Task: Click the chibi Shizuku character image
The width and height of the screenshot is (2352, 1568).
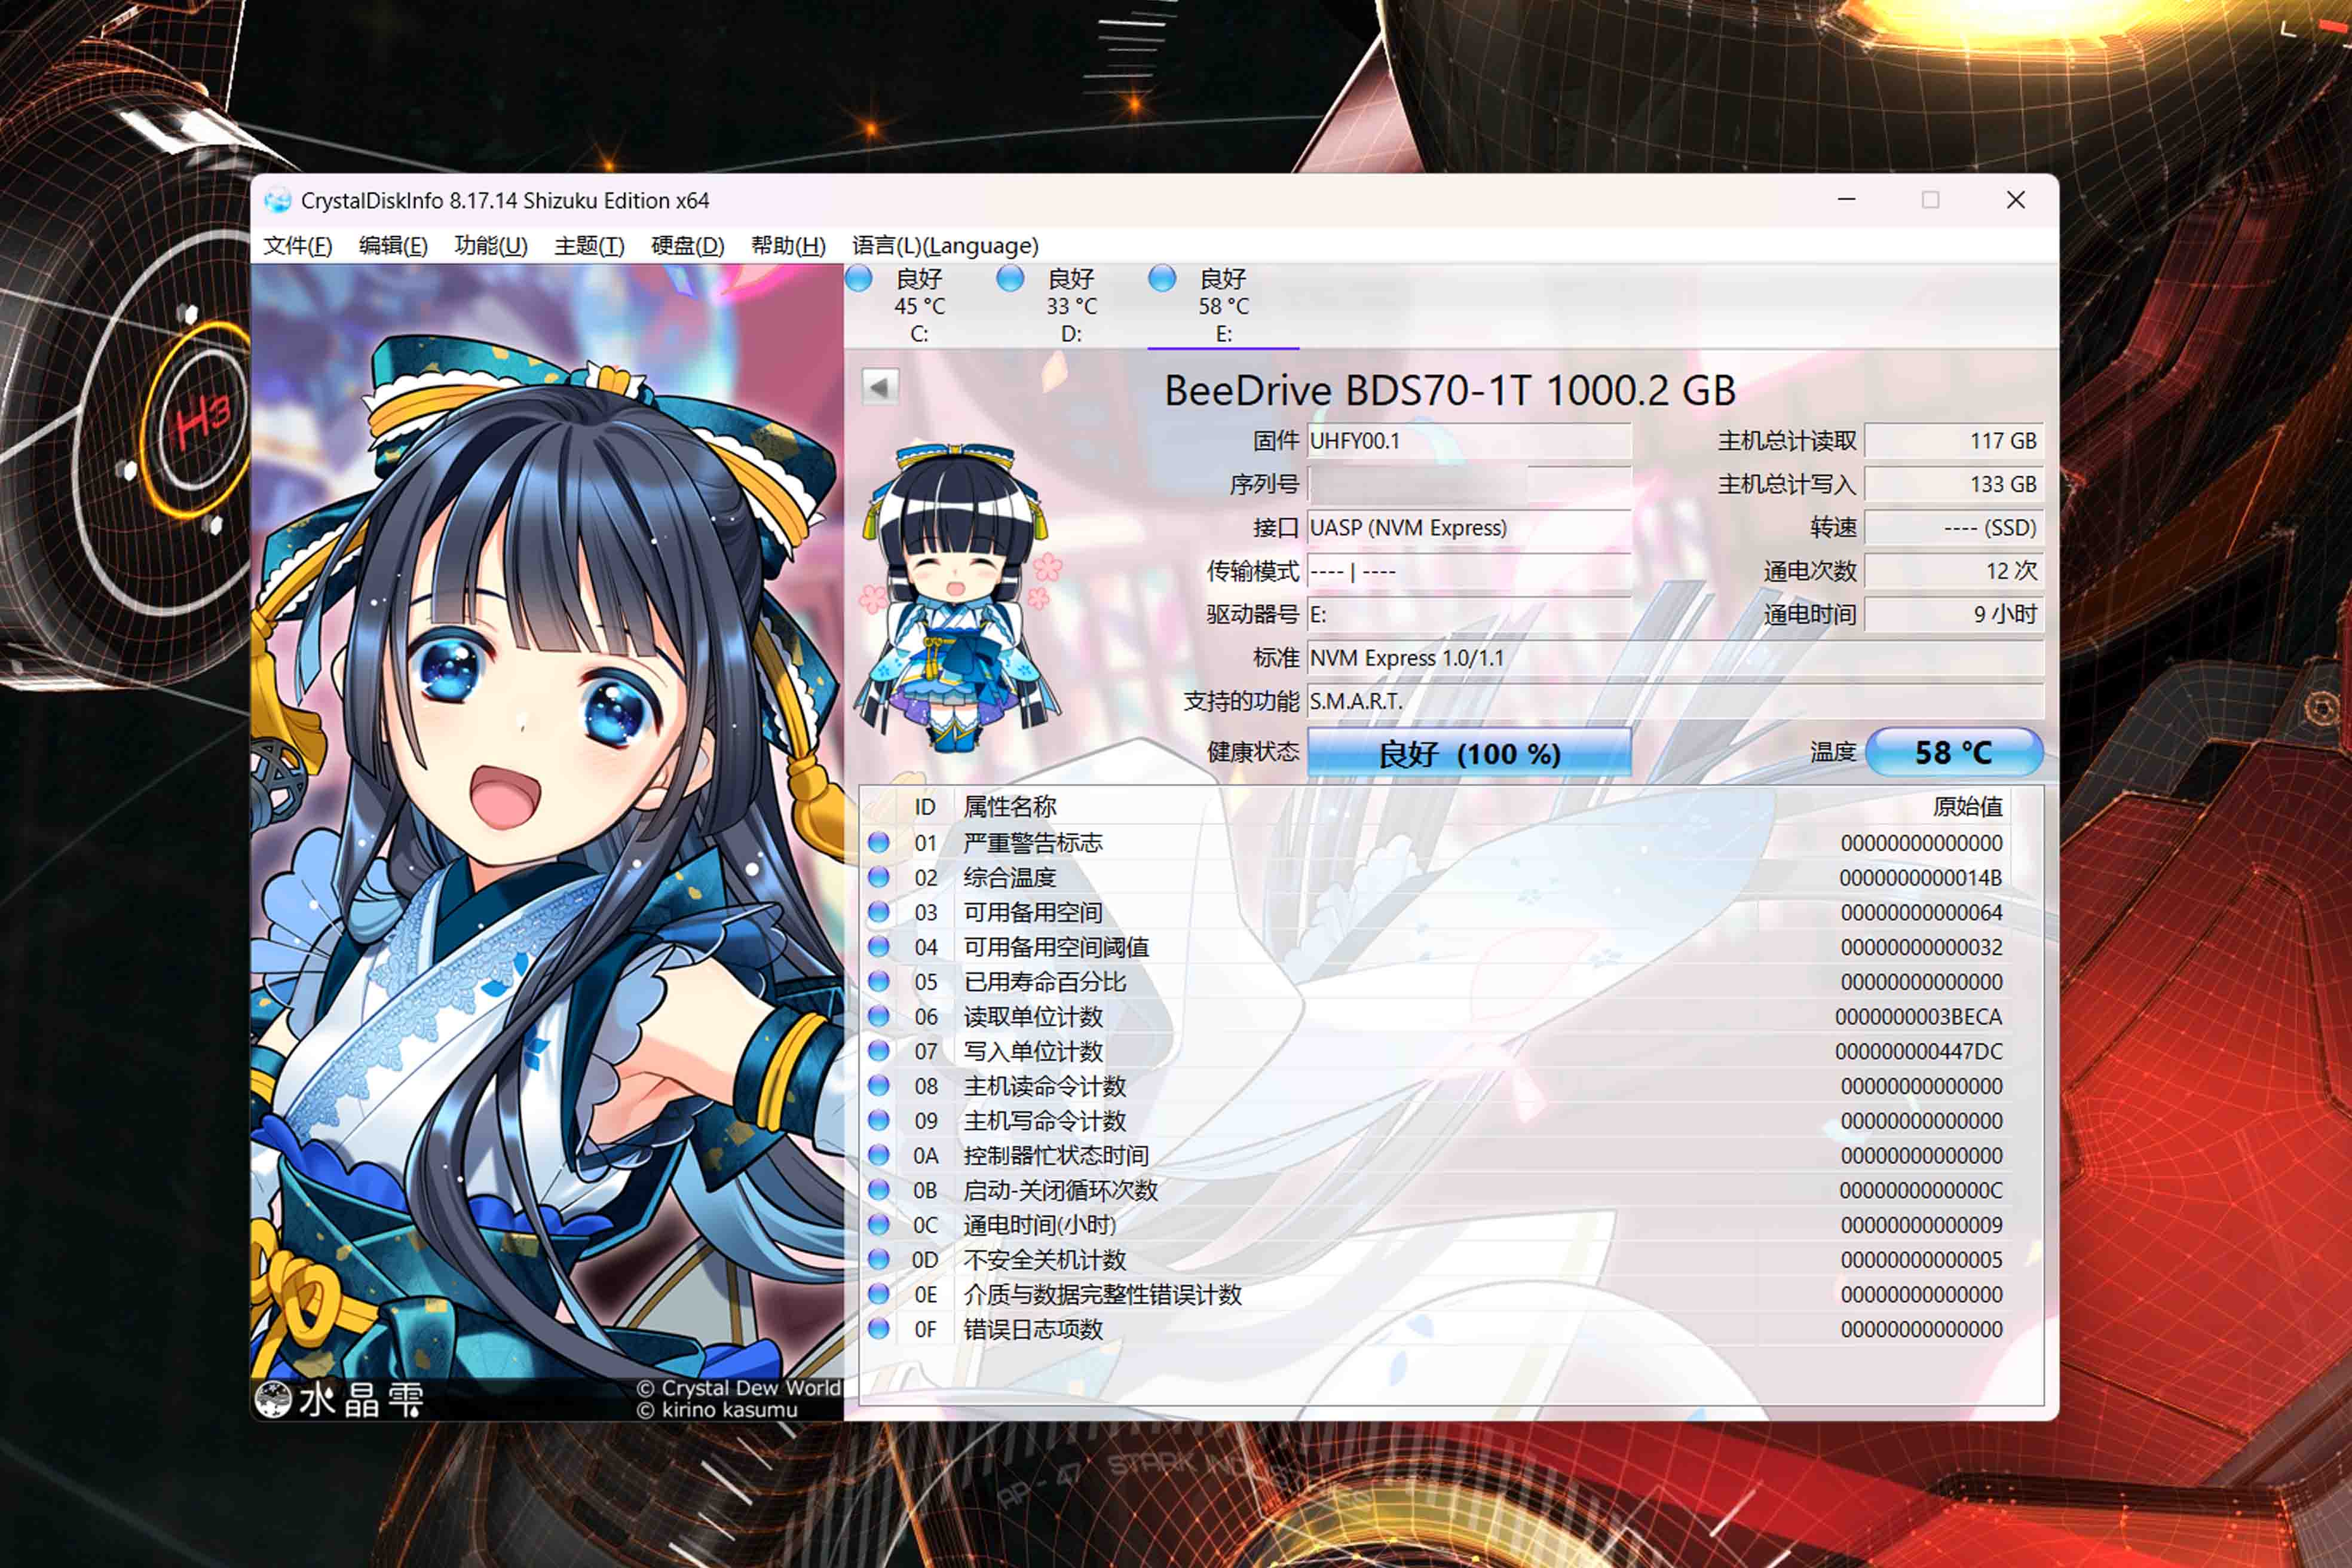Action: click(957, 598)
